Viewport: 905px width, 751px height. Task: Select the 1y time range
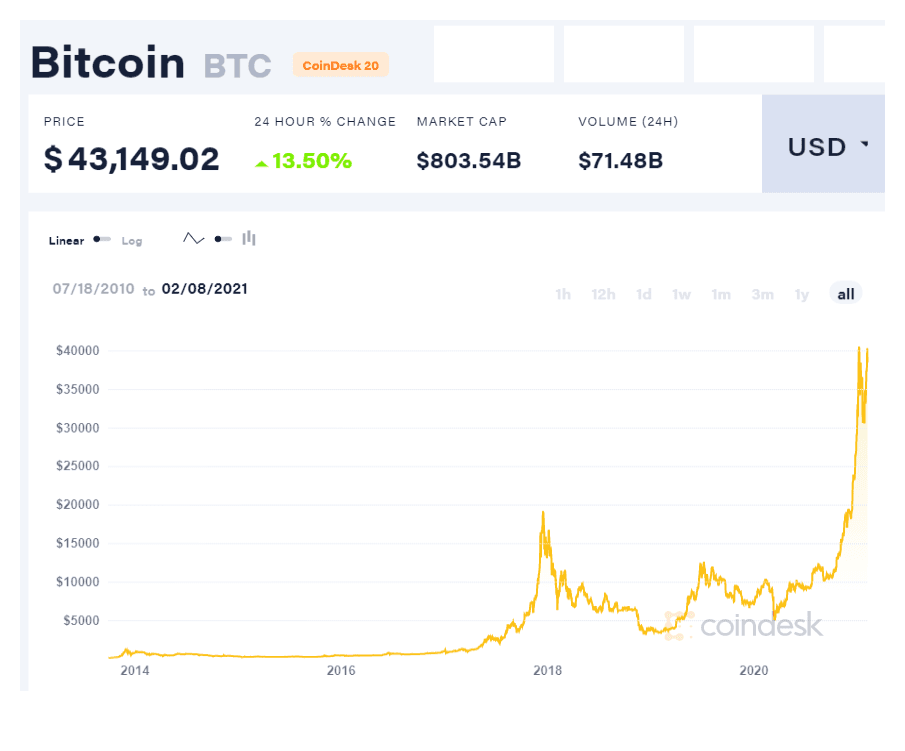[x=802, y=294]
